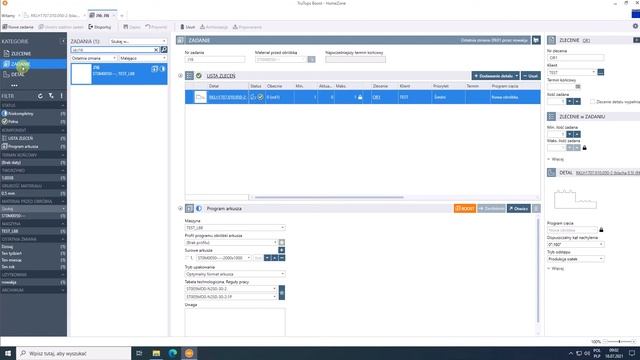Screen dimensions: 640x360
Task: Click the Program arkusza nesting icon
Action: click(x=189, y=209)
